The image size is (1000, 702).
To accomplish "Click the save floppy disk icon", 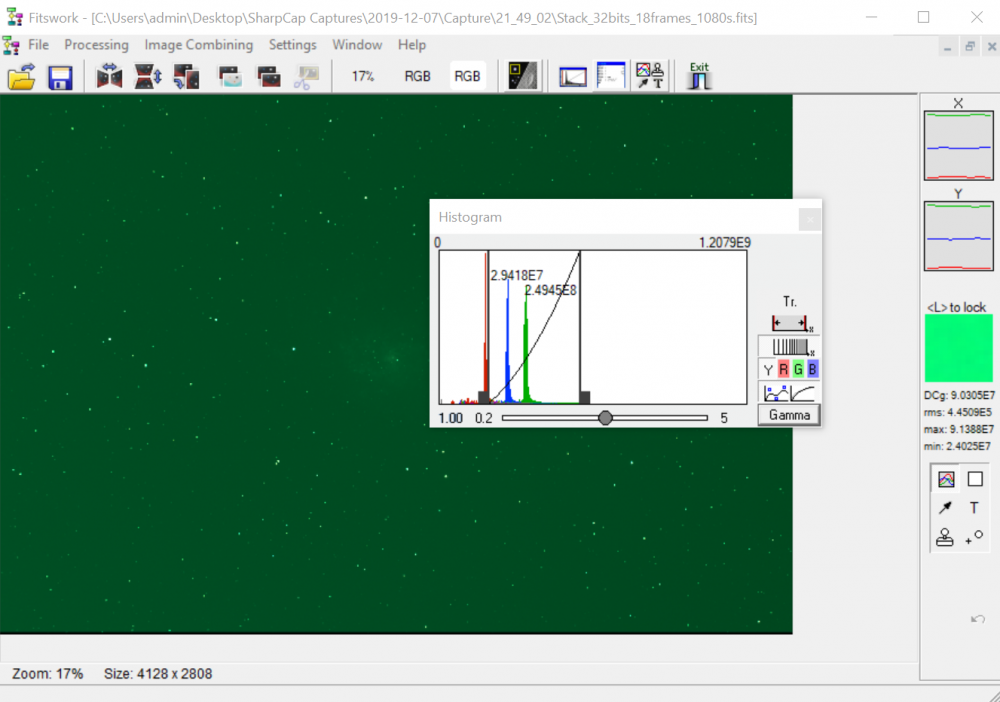I will [x=60, y=77].
